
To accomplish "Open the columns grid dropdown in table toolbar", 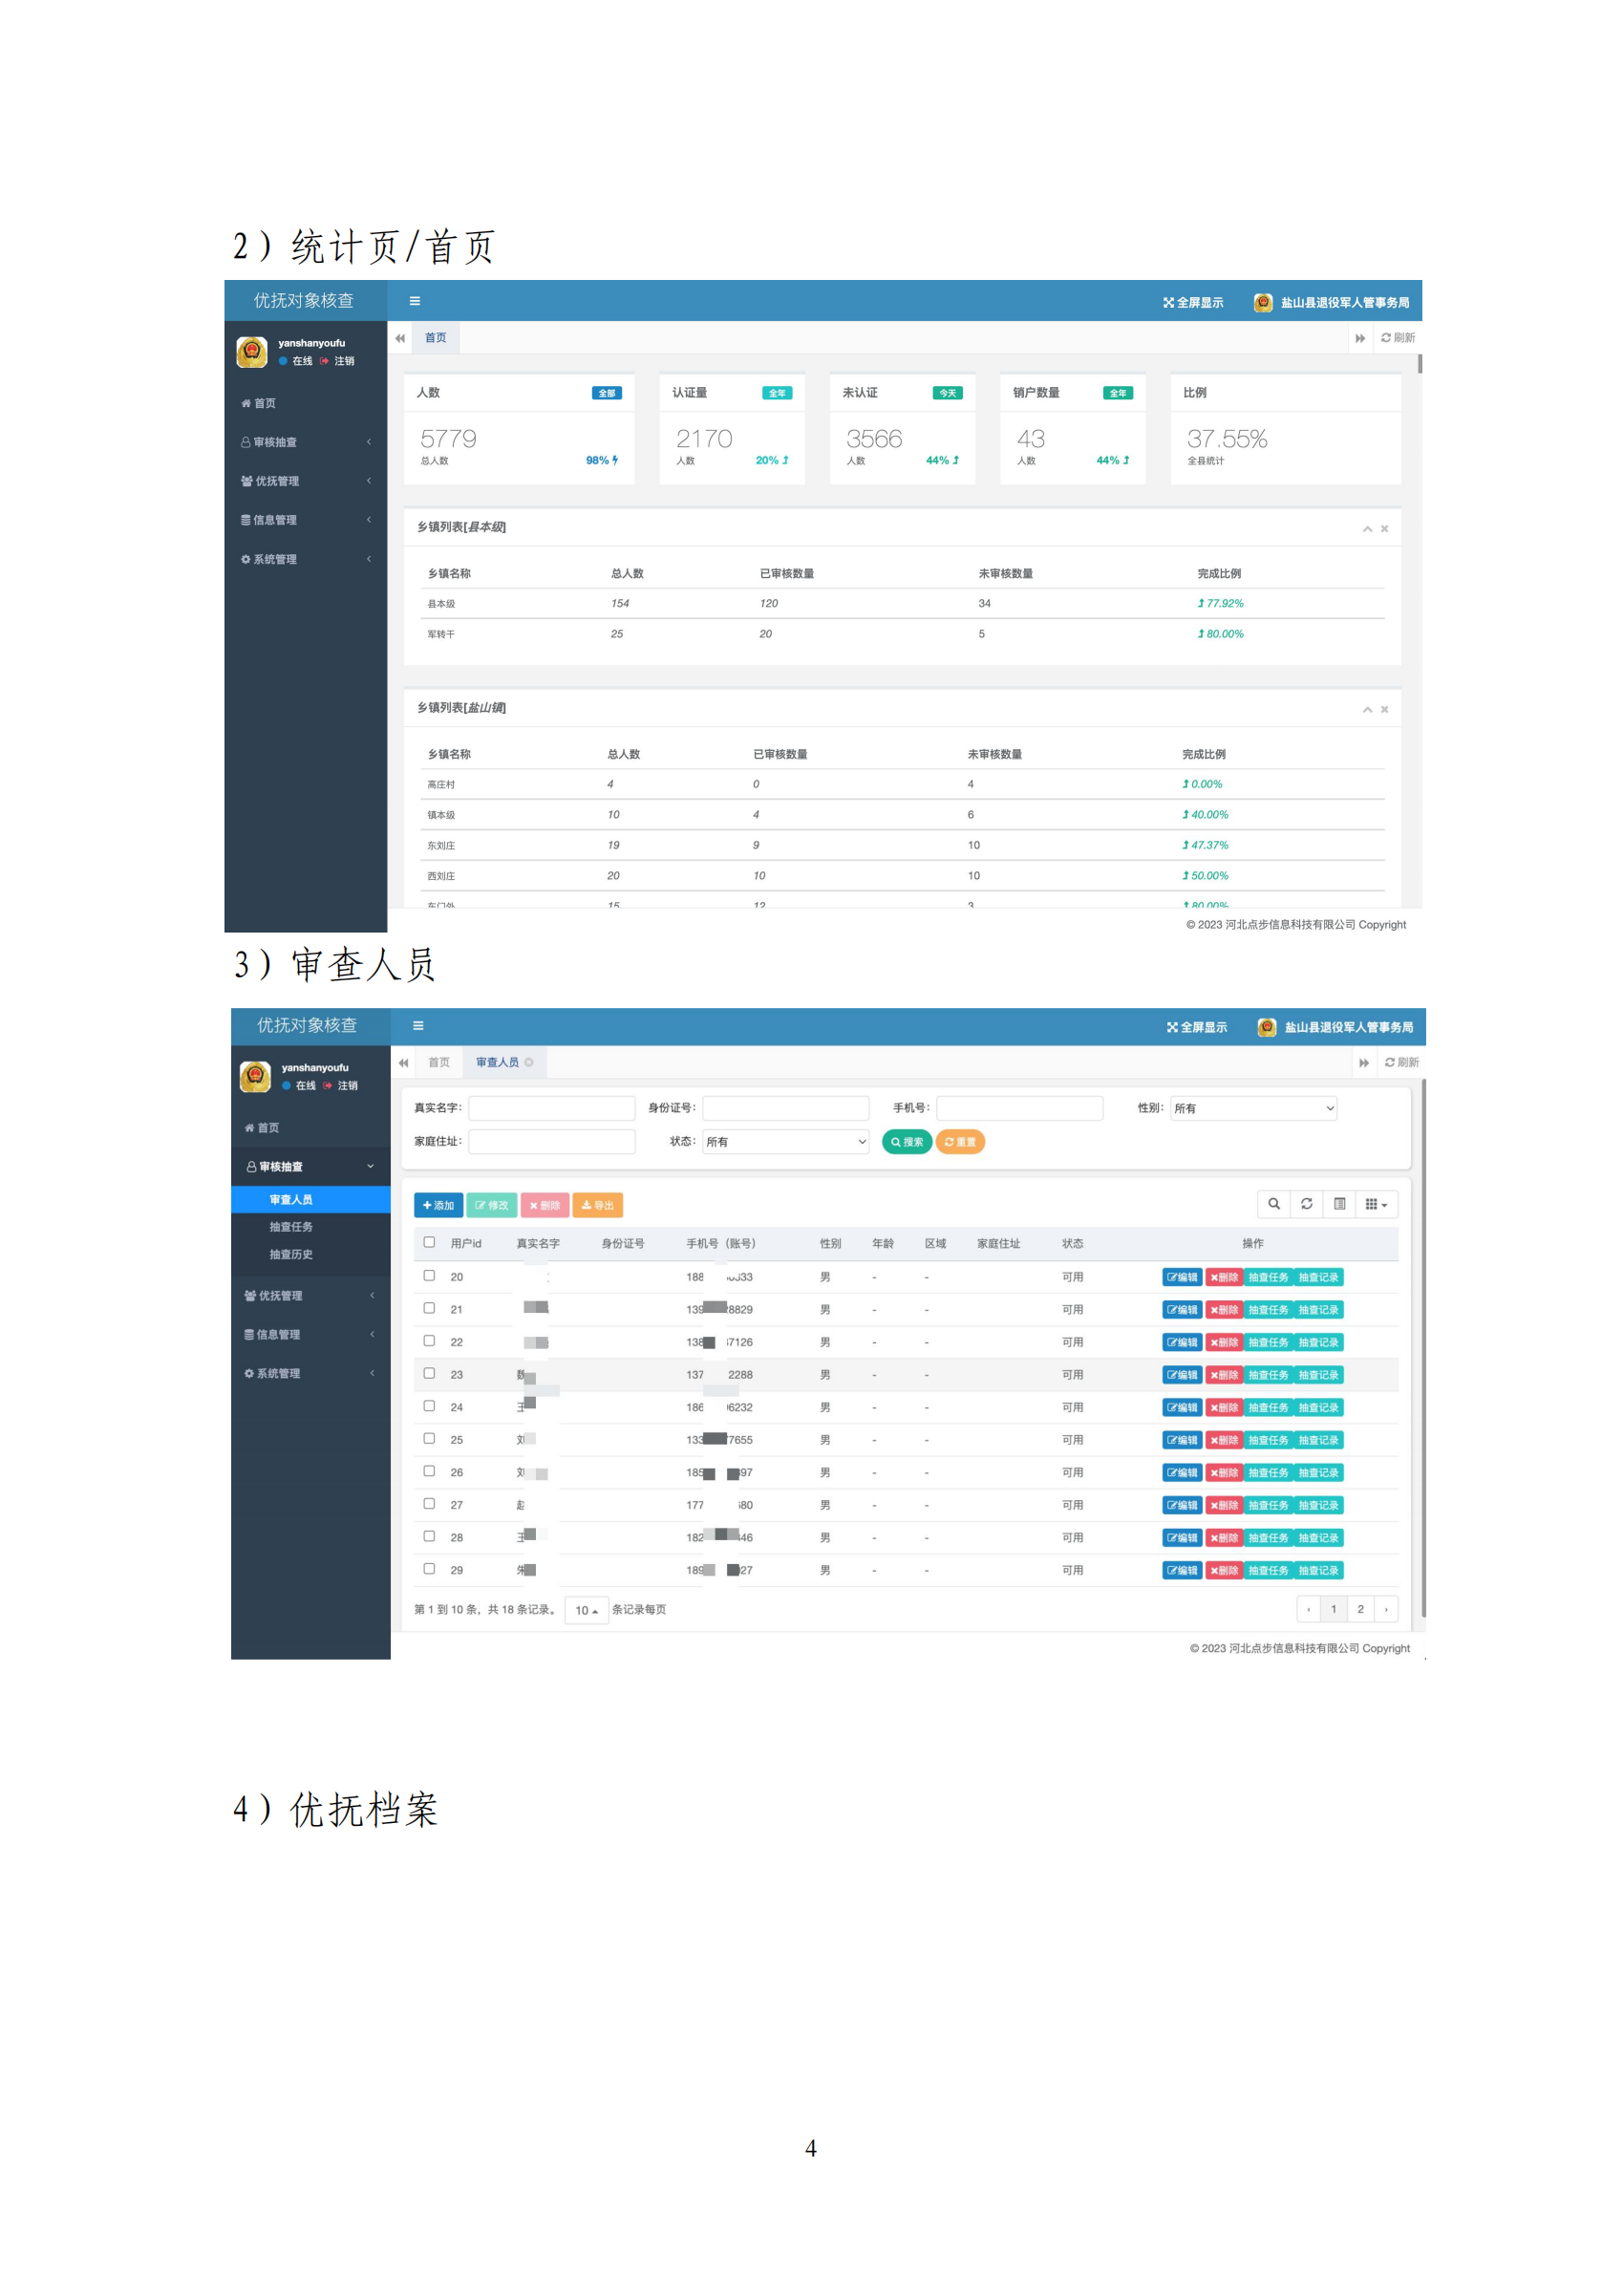I will click(1376, 1204).
